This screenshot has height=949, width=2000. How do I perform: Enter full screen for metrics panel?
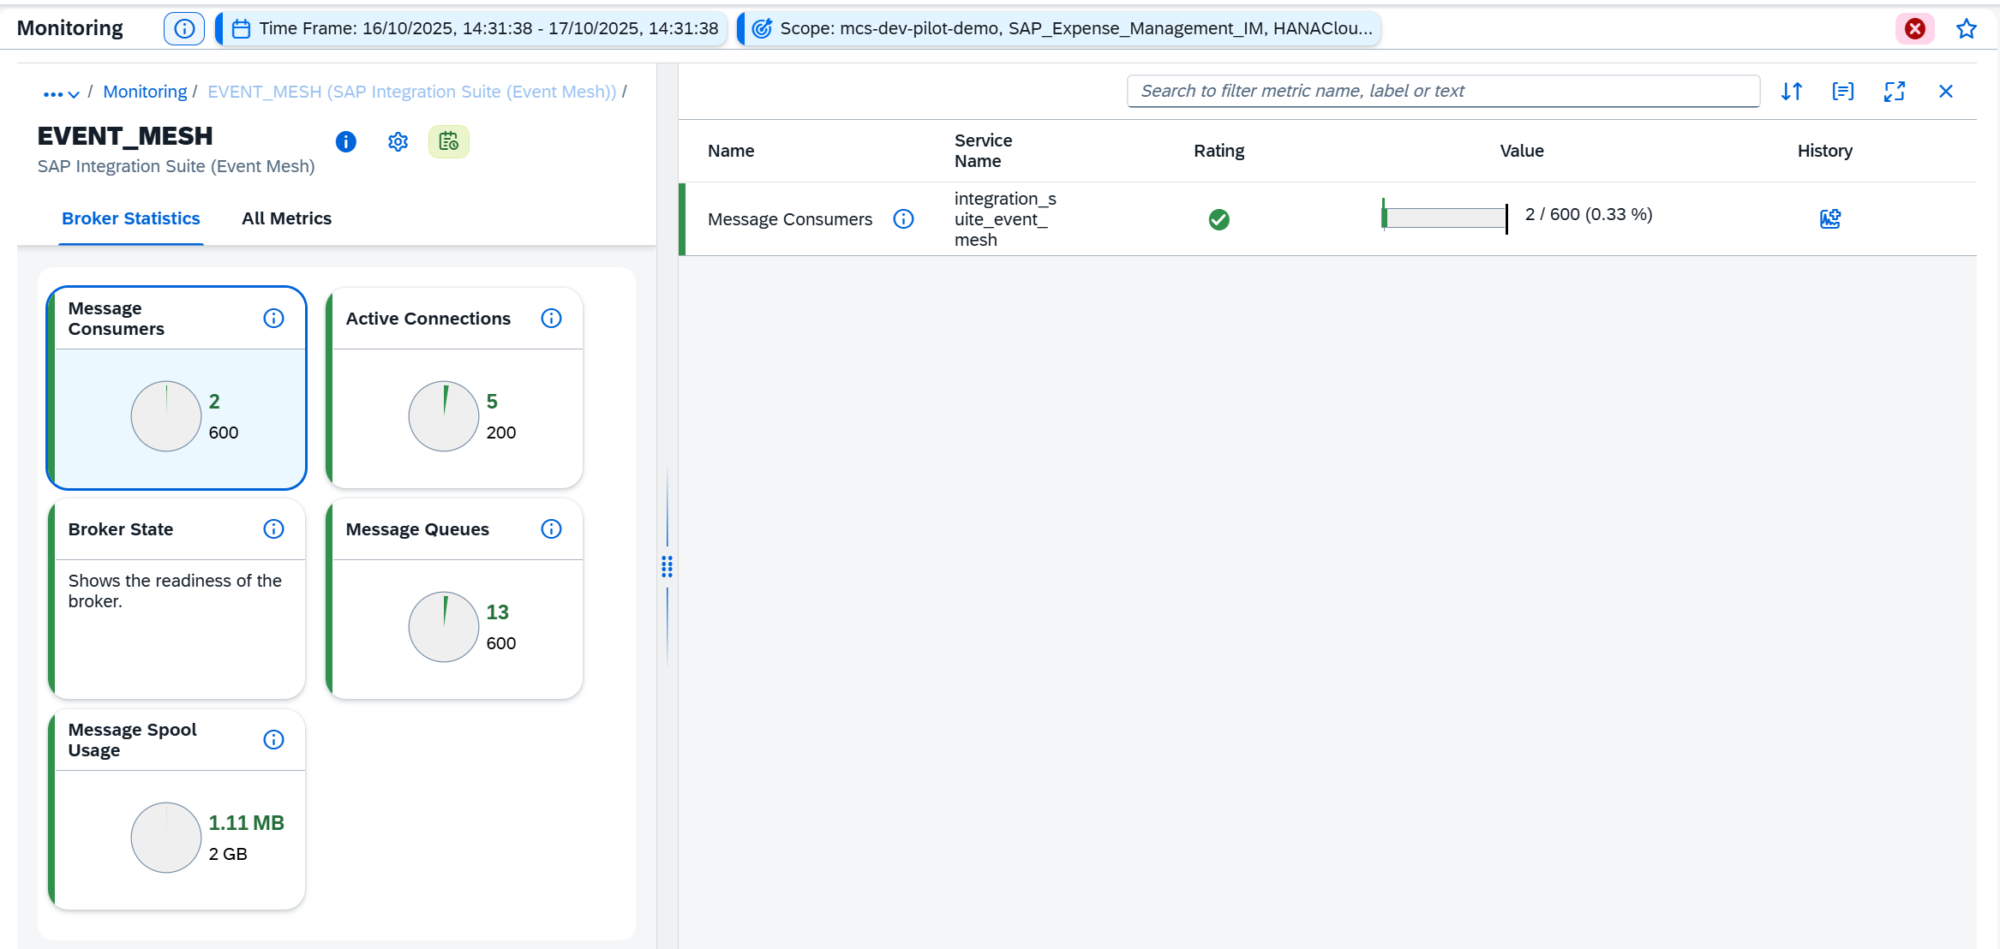click(x=1894, y=92)
